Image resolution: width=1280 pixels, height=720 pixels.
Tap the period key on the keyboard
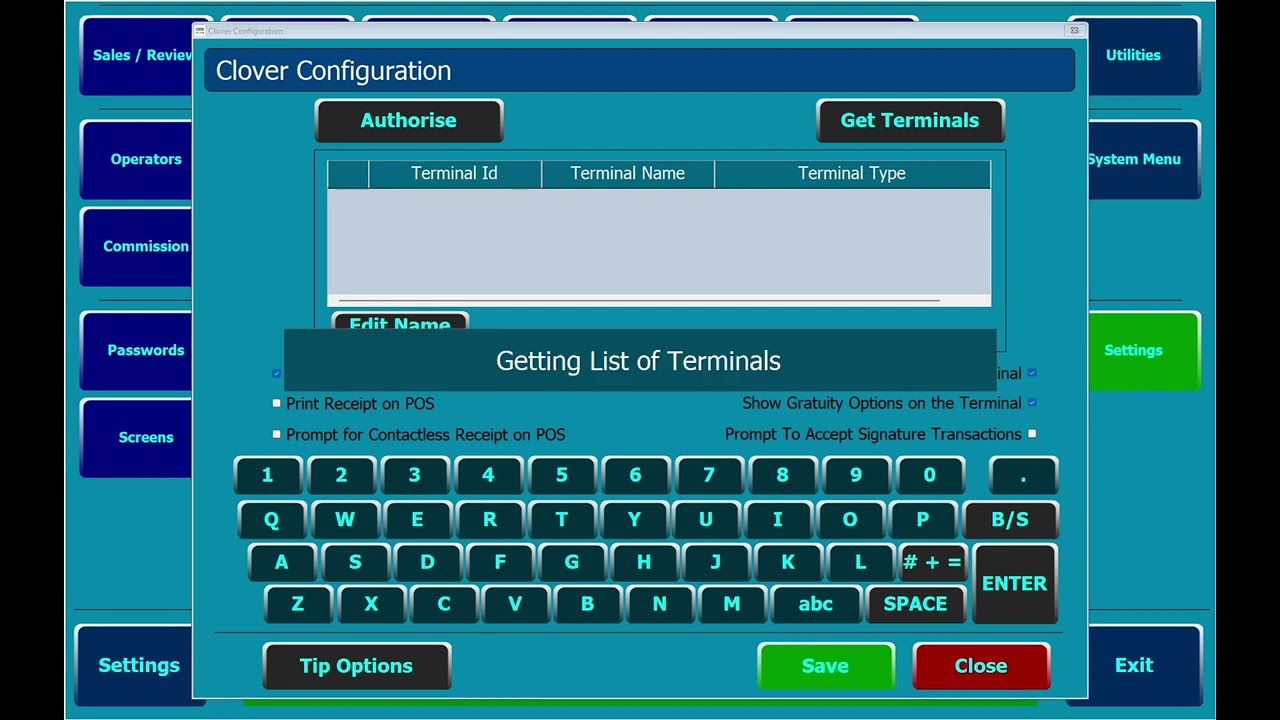click(x=1023, y=476)
